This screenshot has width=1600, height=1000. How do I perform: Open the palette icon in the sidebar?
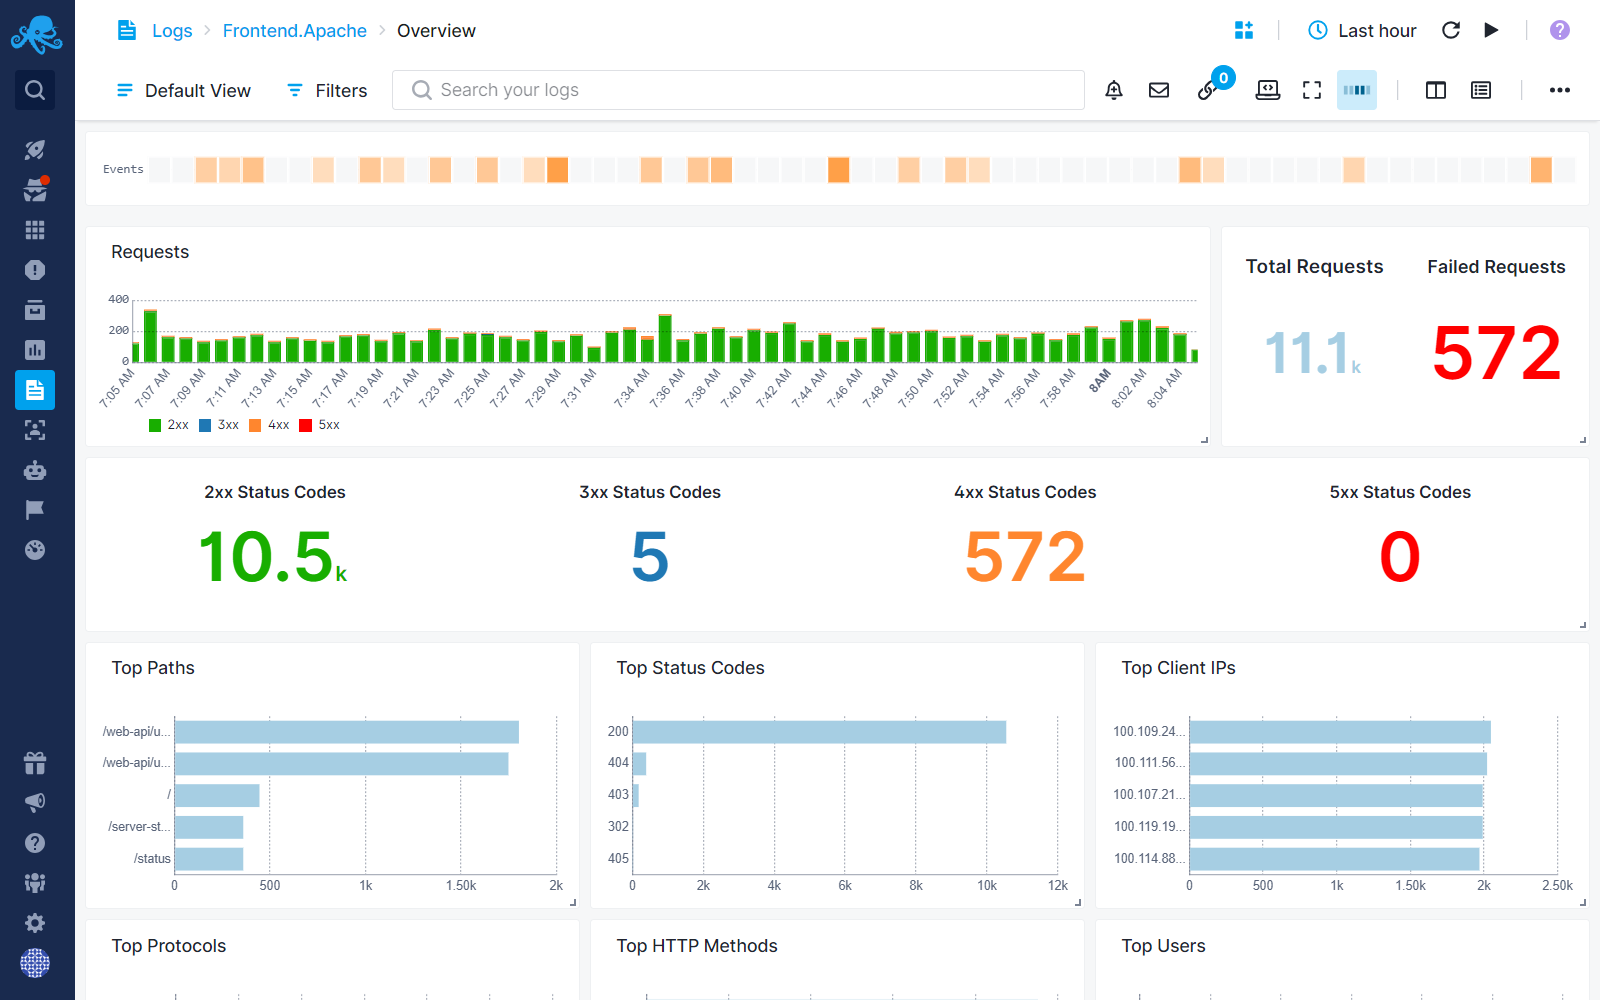tap(35, 550)
